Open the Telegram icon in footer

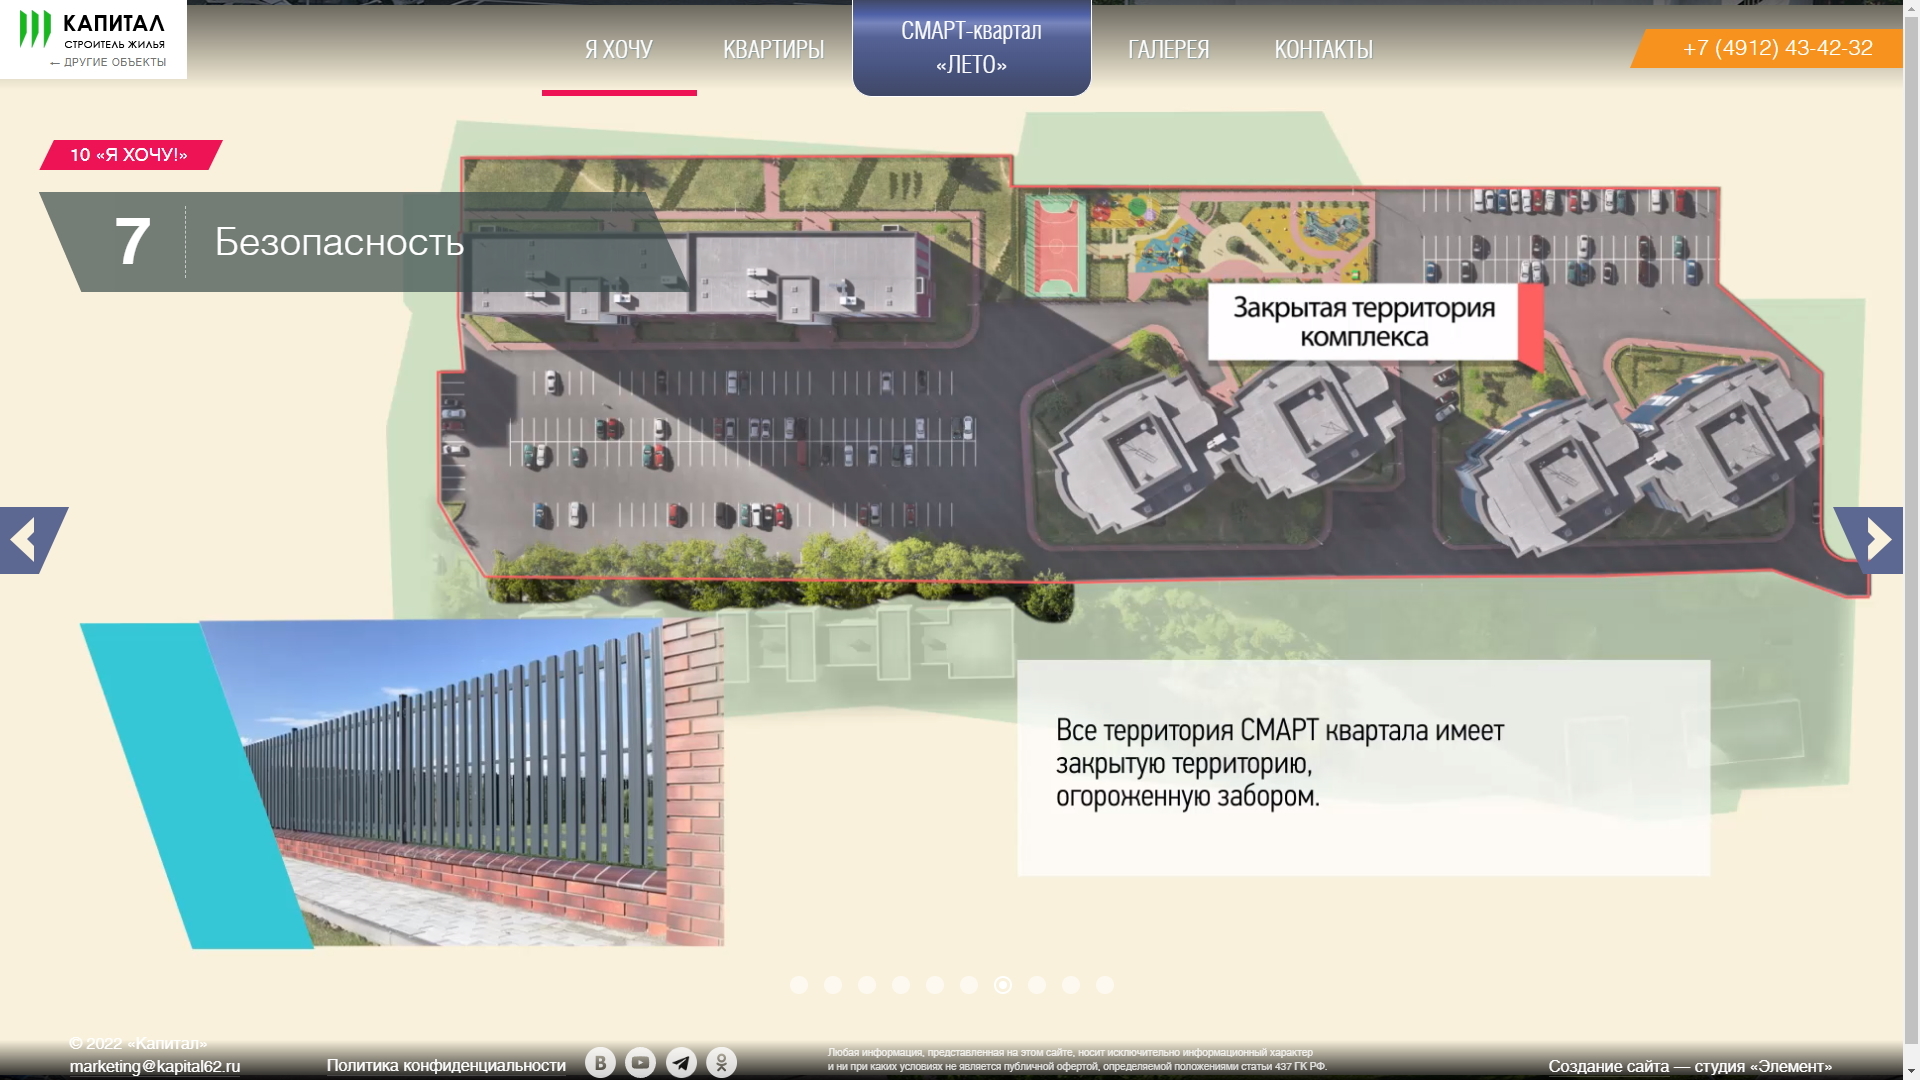pos(681,1062)
